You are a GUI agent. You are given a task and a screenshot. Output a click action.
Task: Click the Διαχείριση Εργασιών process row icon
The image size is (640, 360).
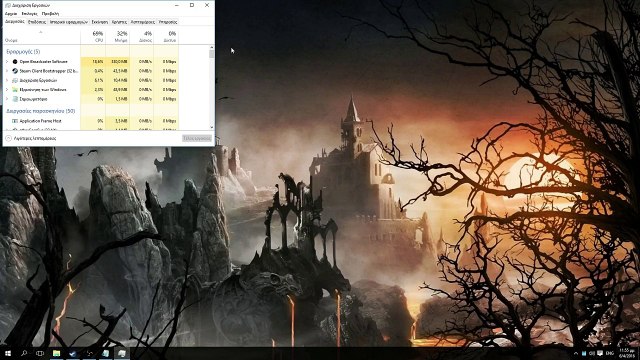pos(15,80)
